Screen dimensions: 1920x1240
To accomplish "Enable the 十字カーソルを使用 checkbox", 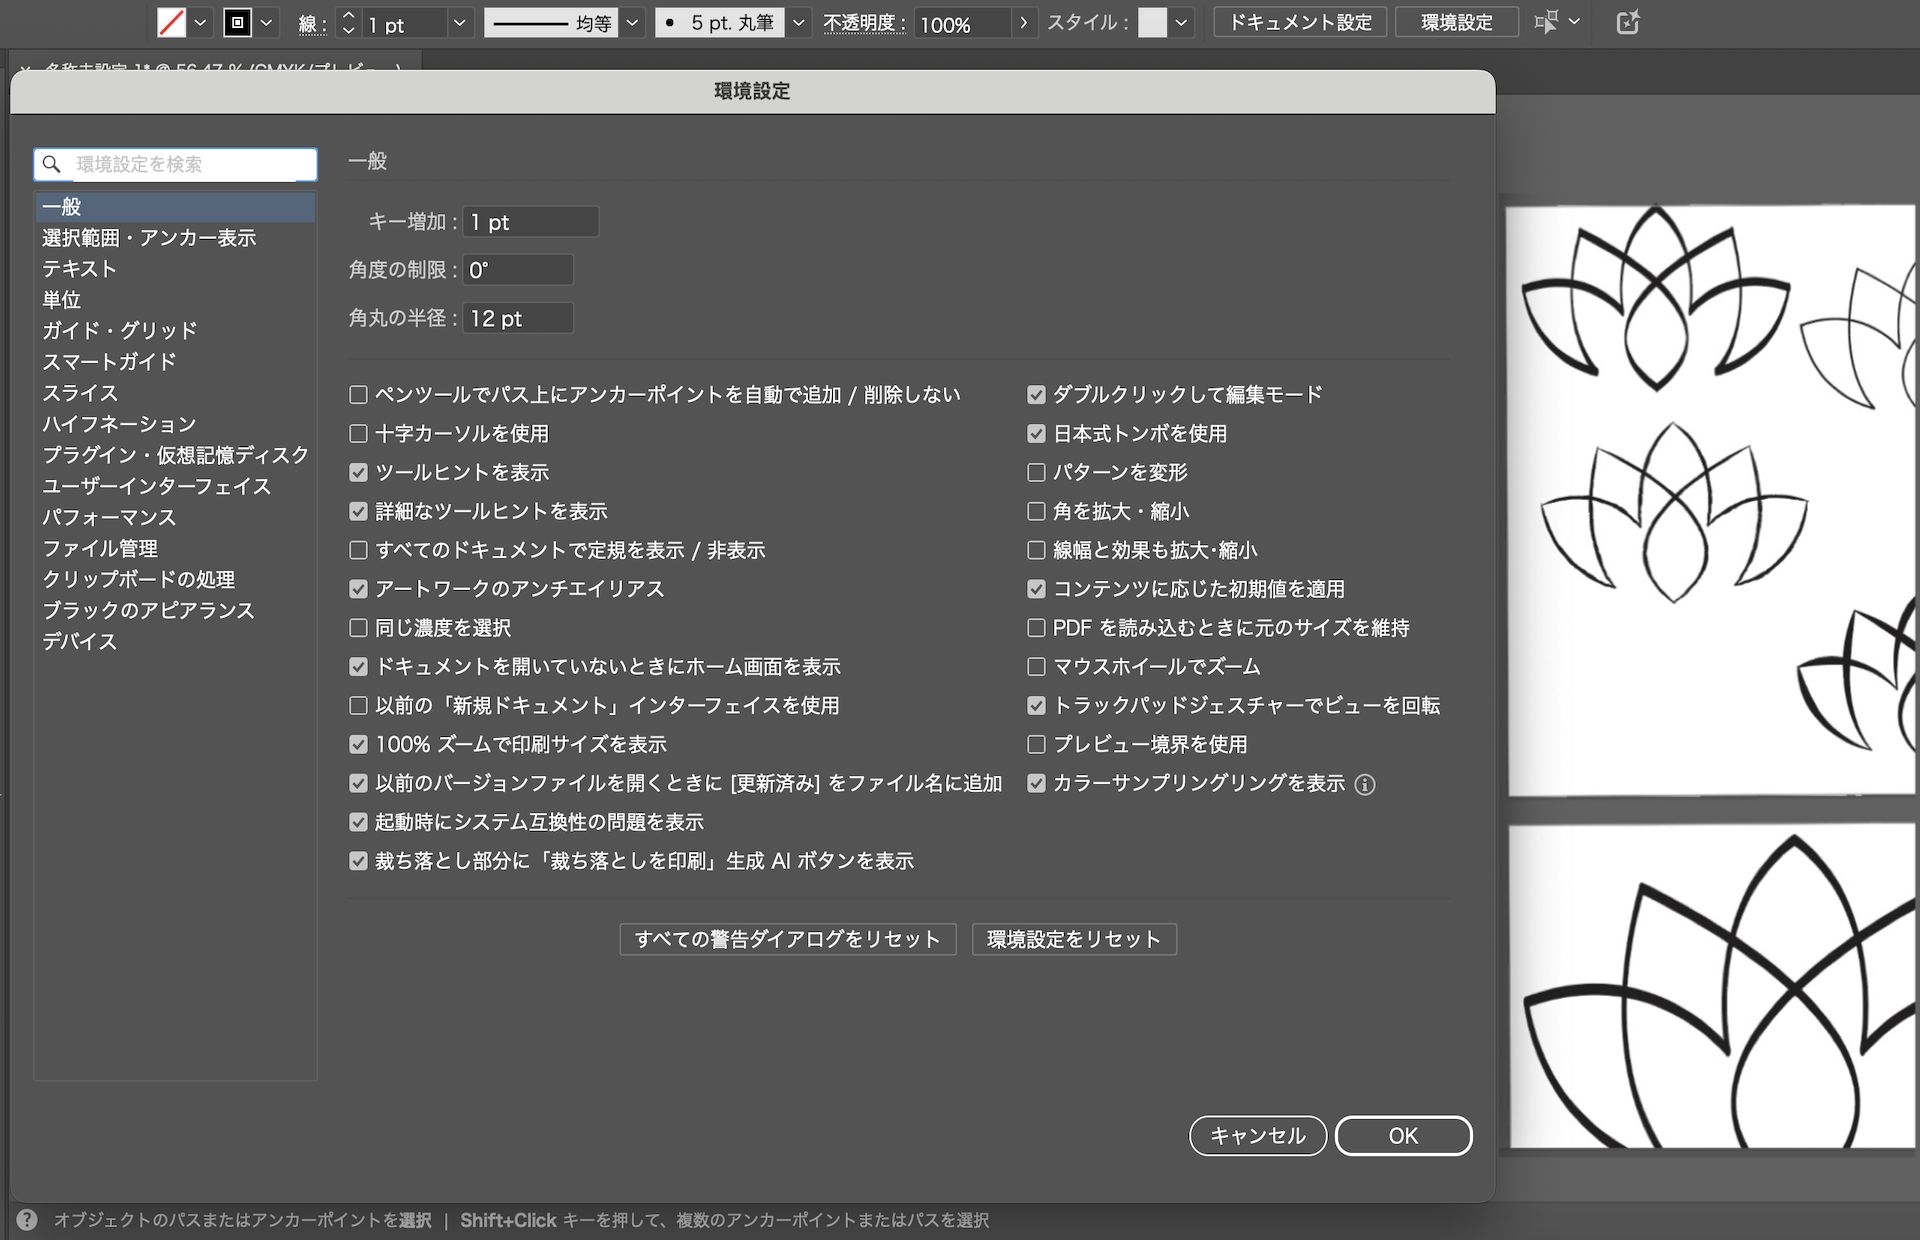I will [x=358, y=433].
